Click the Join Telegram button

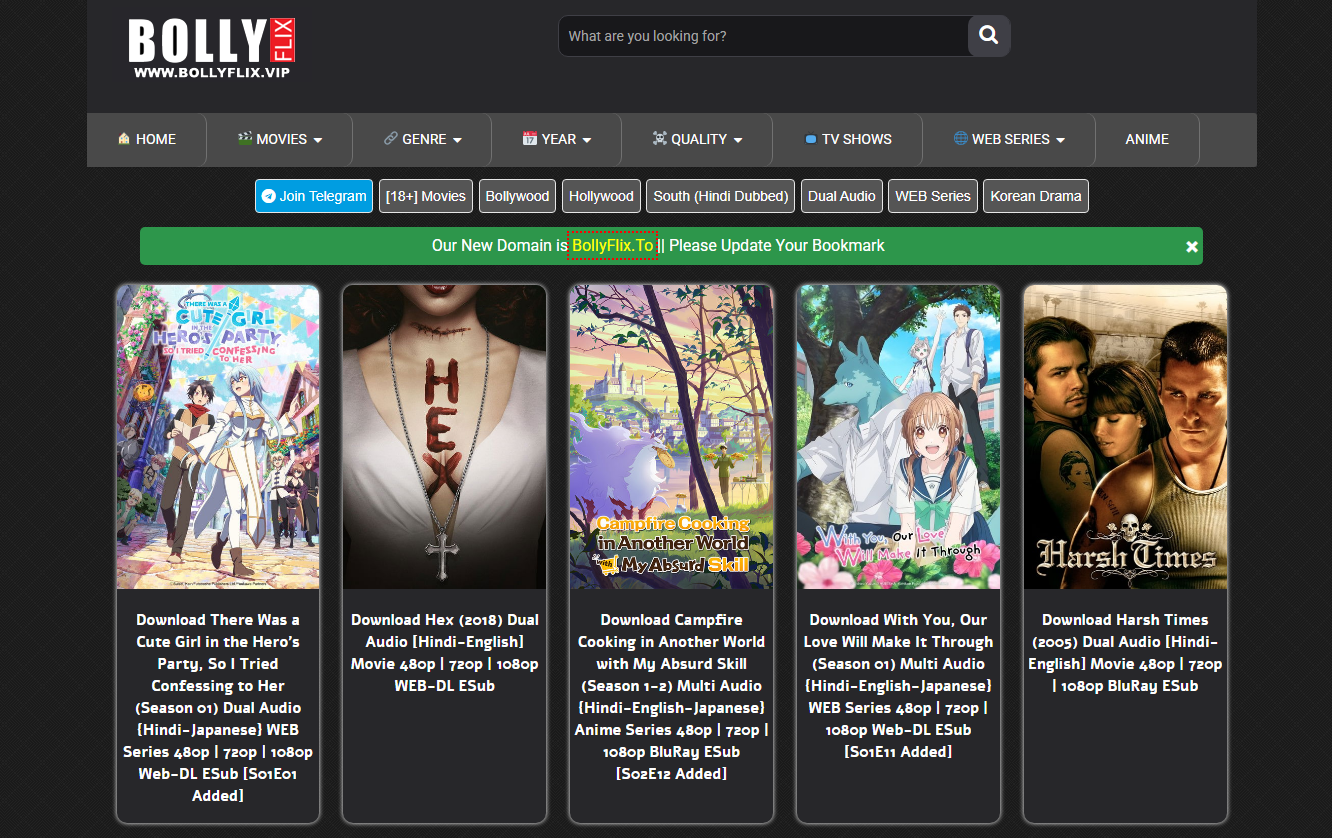pos(314,196)
